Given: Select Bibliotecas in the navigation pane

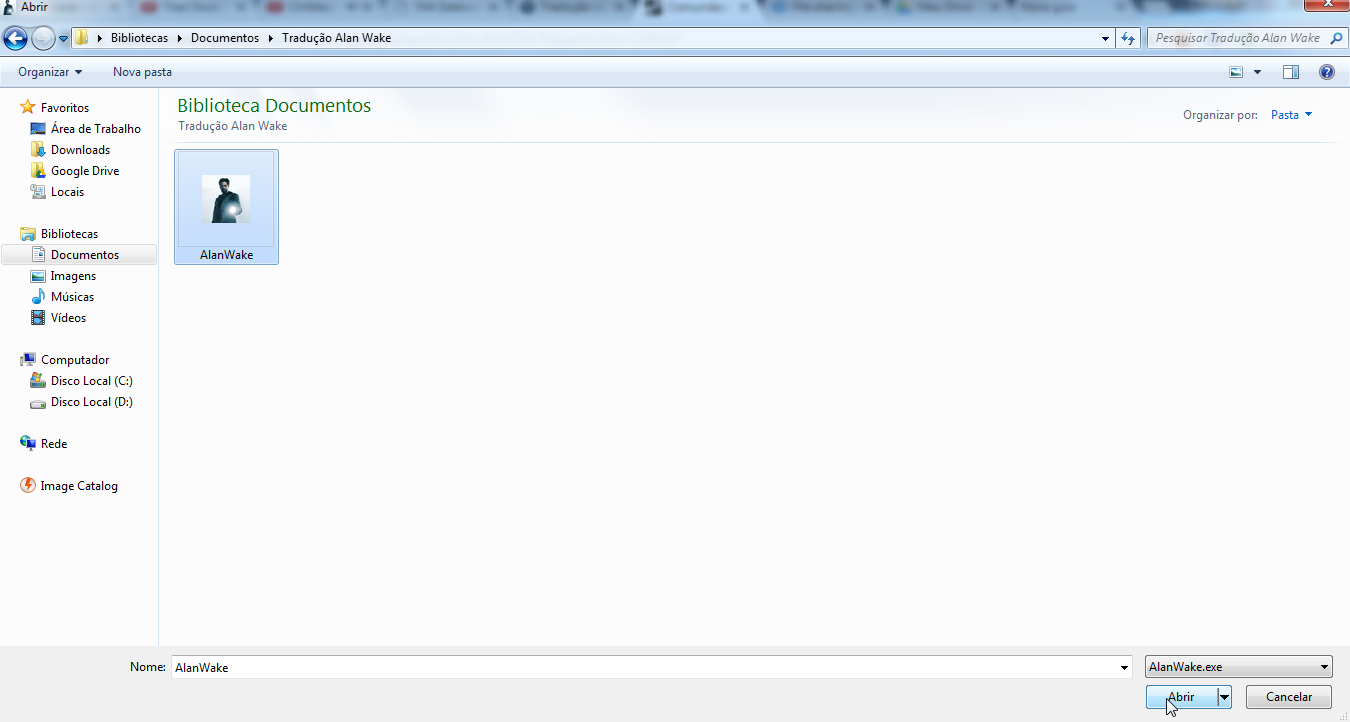Looking at the screenshot, I should 70,233.
